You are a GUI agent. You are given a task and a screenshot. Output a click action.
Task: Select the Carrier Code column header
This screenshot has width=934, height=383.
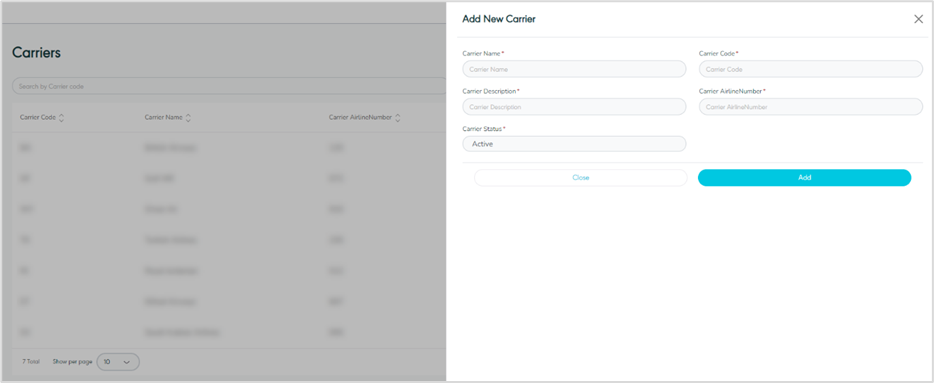click(x=38, y=117)
